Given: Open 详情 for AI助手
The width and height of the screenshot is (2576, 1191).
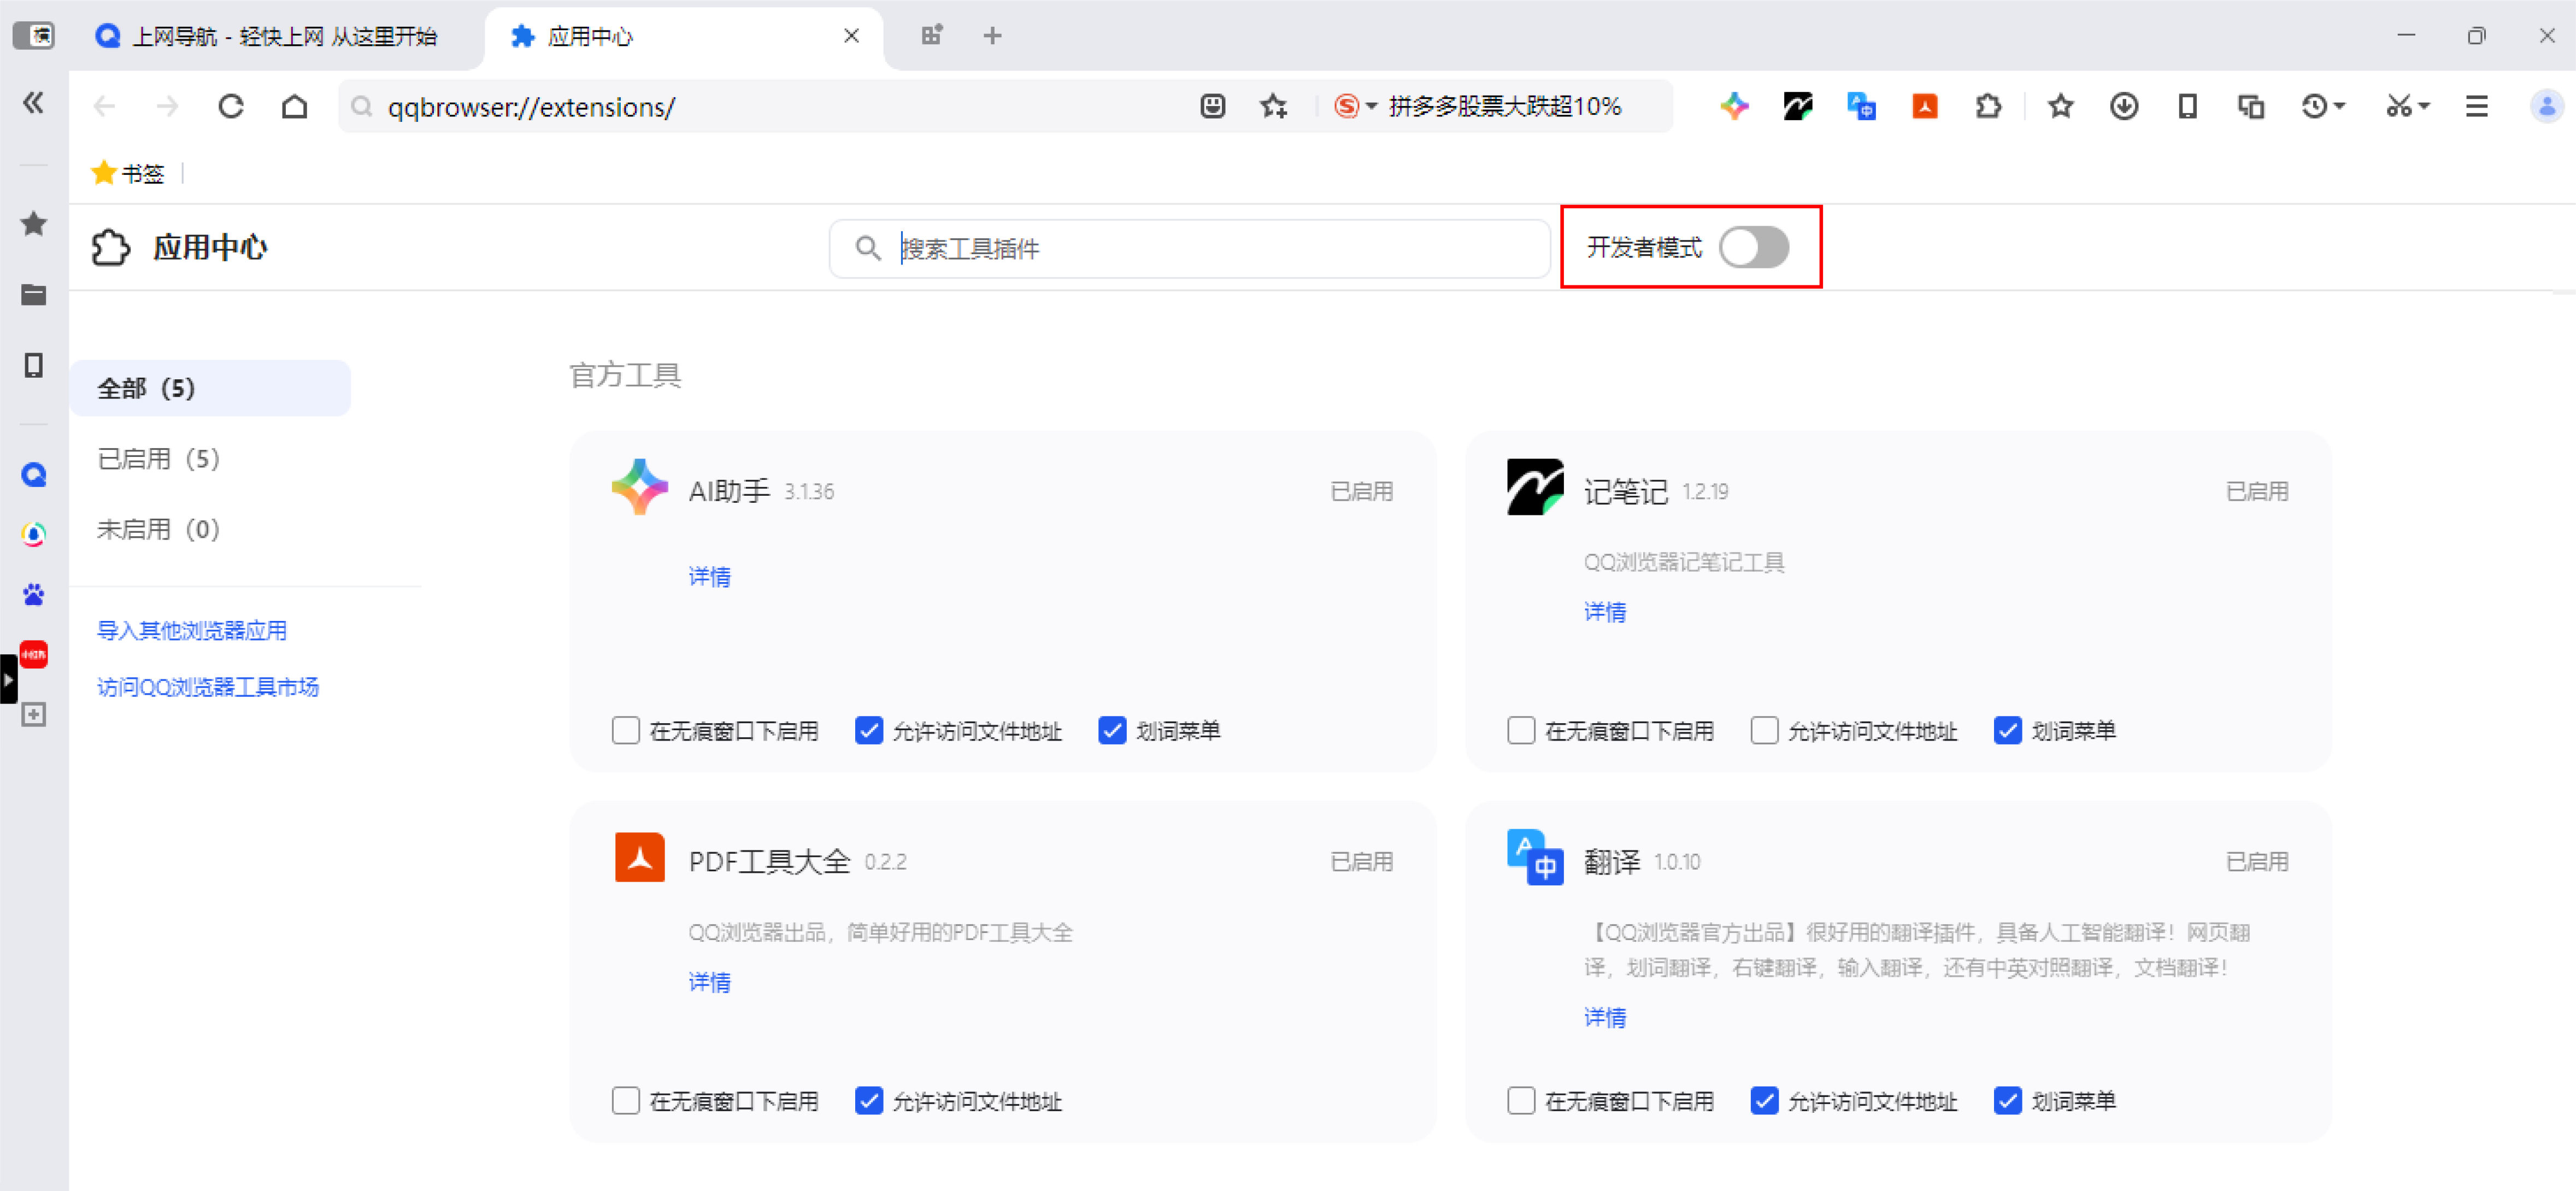Looking at the screenshot, I should 709,577.
